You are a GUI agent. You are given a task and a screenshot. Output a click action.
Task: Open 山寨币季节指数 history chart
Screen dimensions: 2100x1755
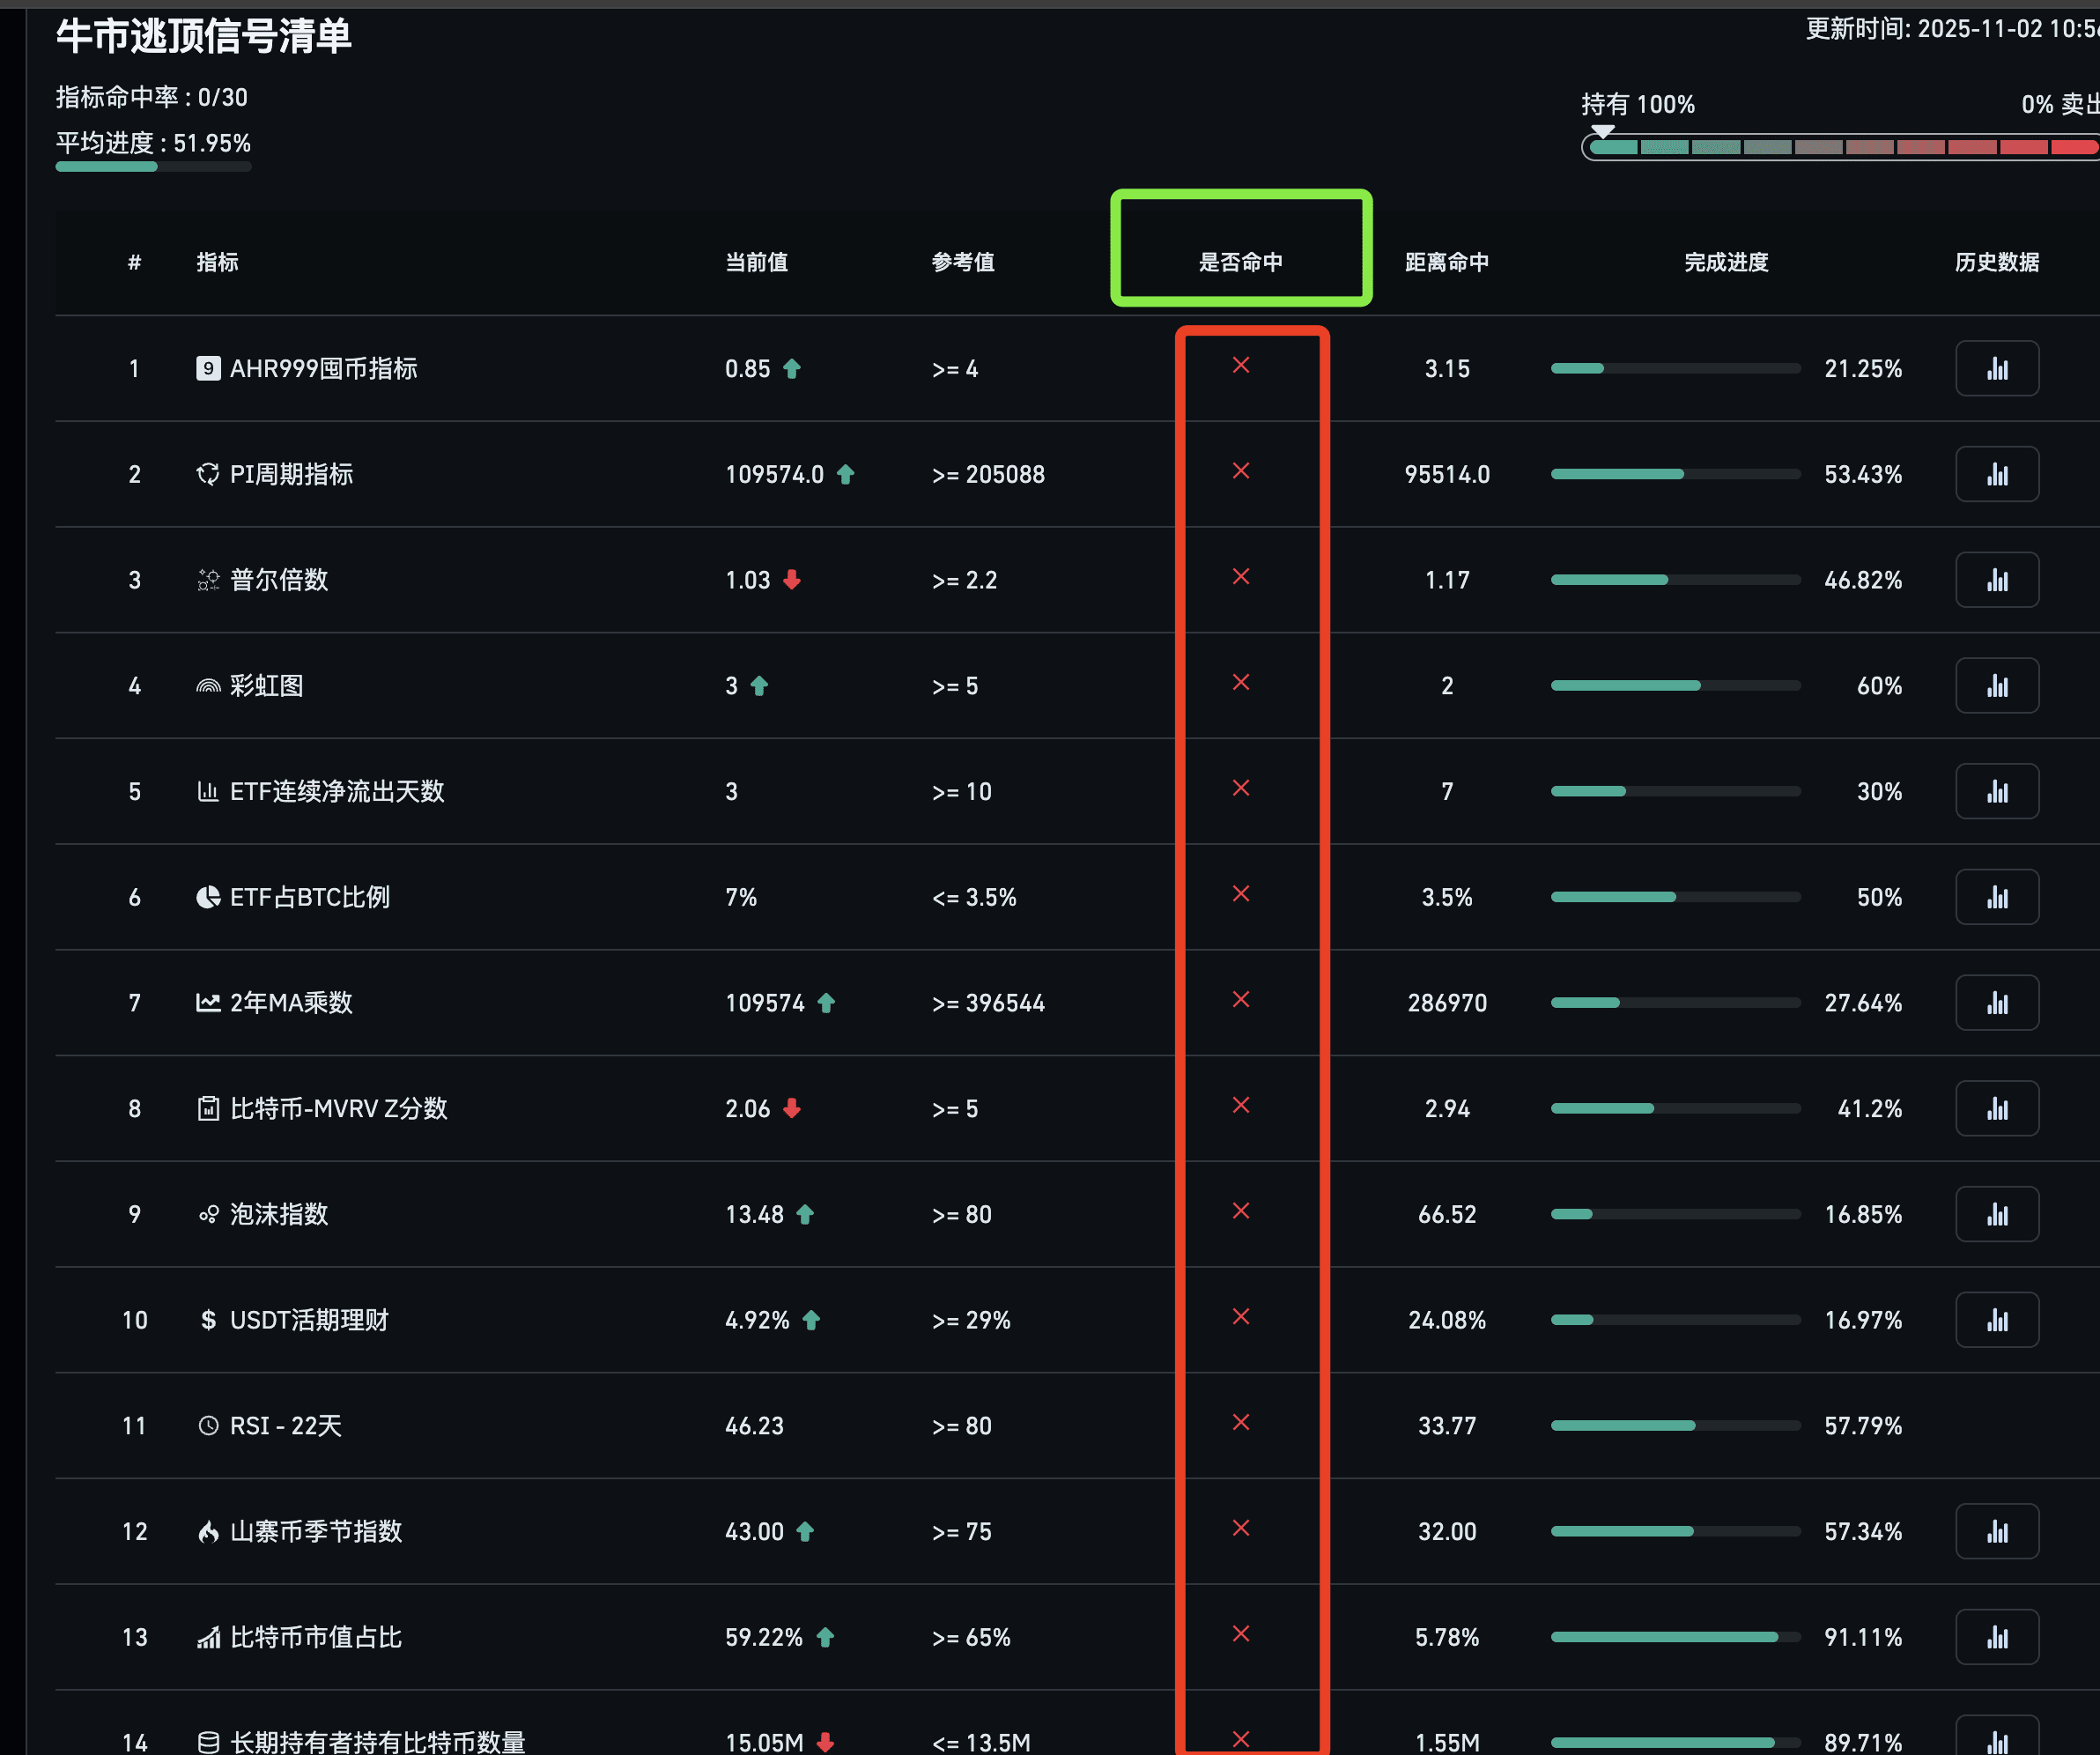click(1996, 1531)
